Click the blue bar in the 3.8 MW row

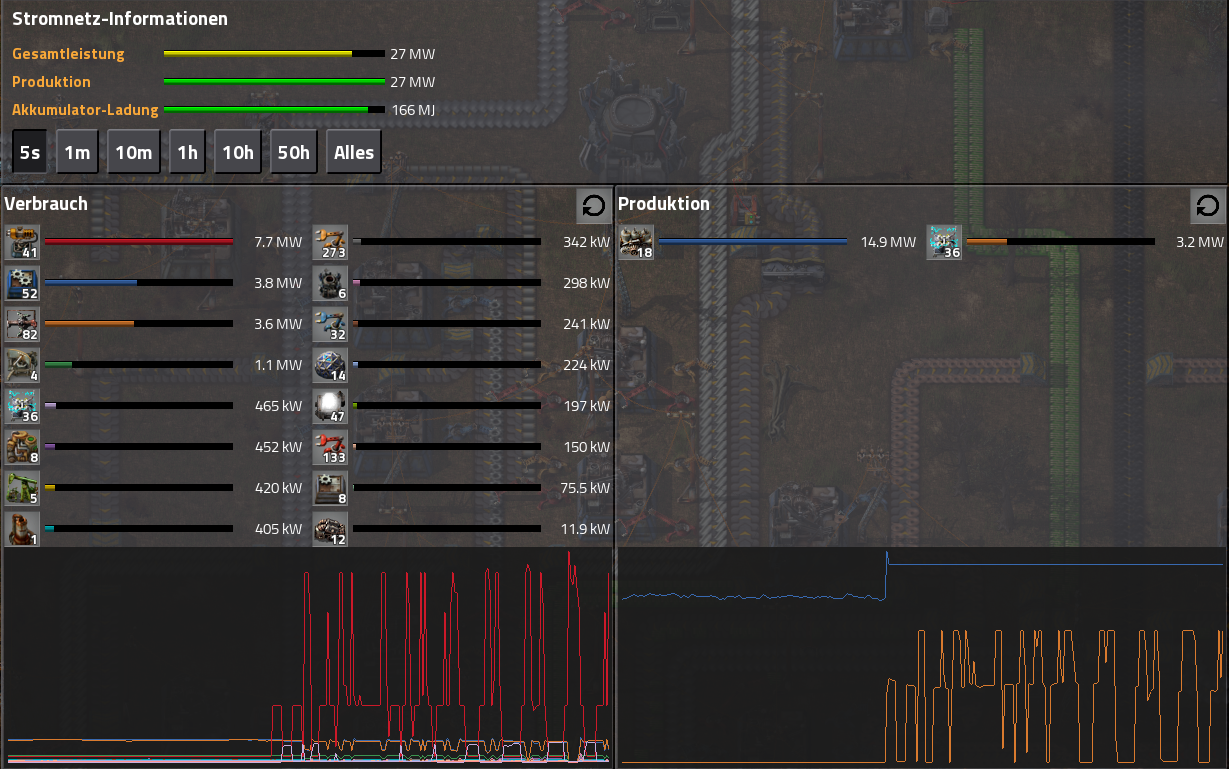point(138,283)
